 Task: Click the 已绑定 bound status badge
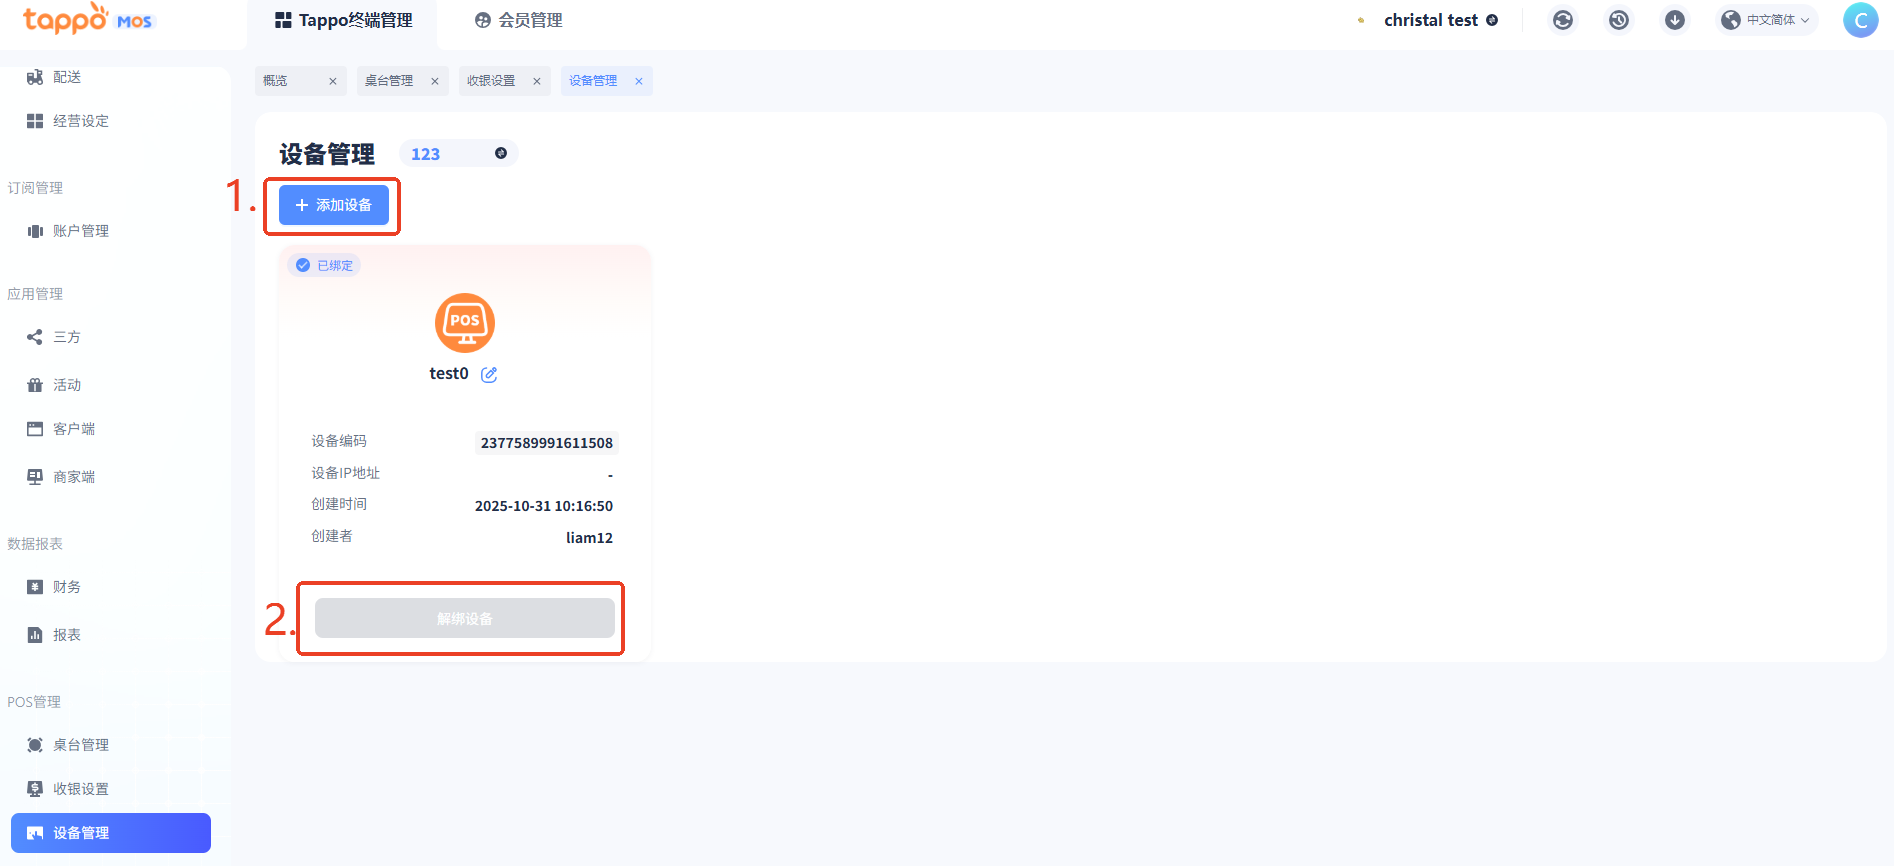click(x=325, y=266)
